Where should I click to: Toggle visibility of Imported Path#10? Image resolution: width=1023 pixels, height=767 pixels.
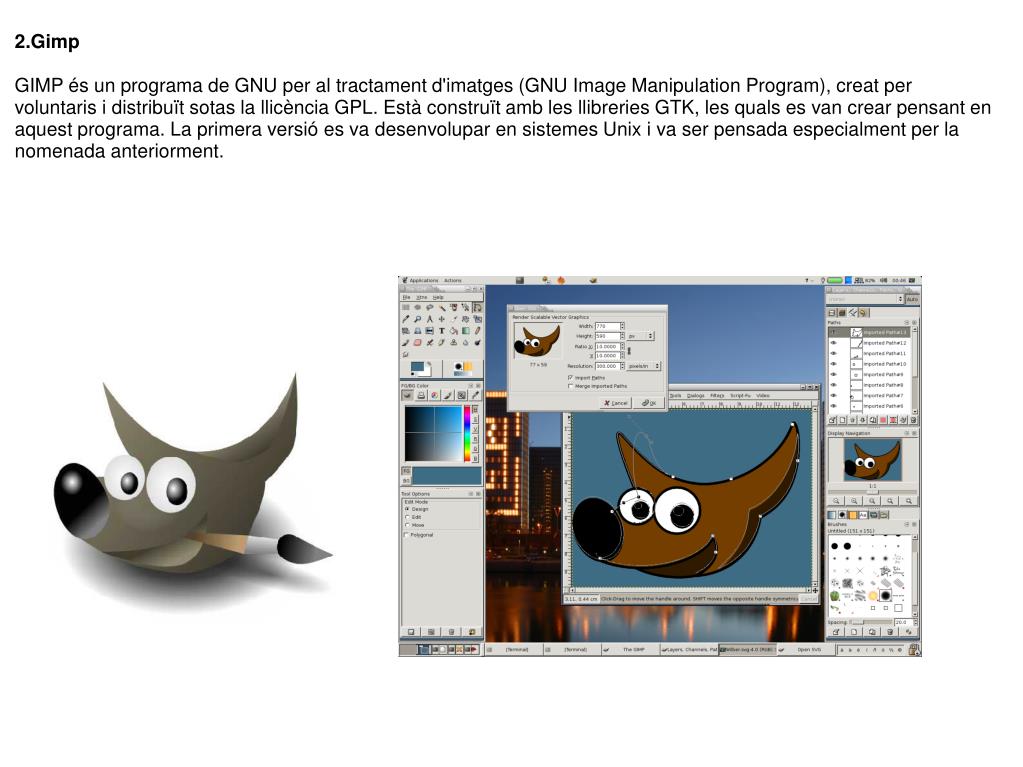pyautogui.click(x=833, y=364)
